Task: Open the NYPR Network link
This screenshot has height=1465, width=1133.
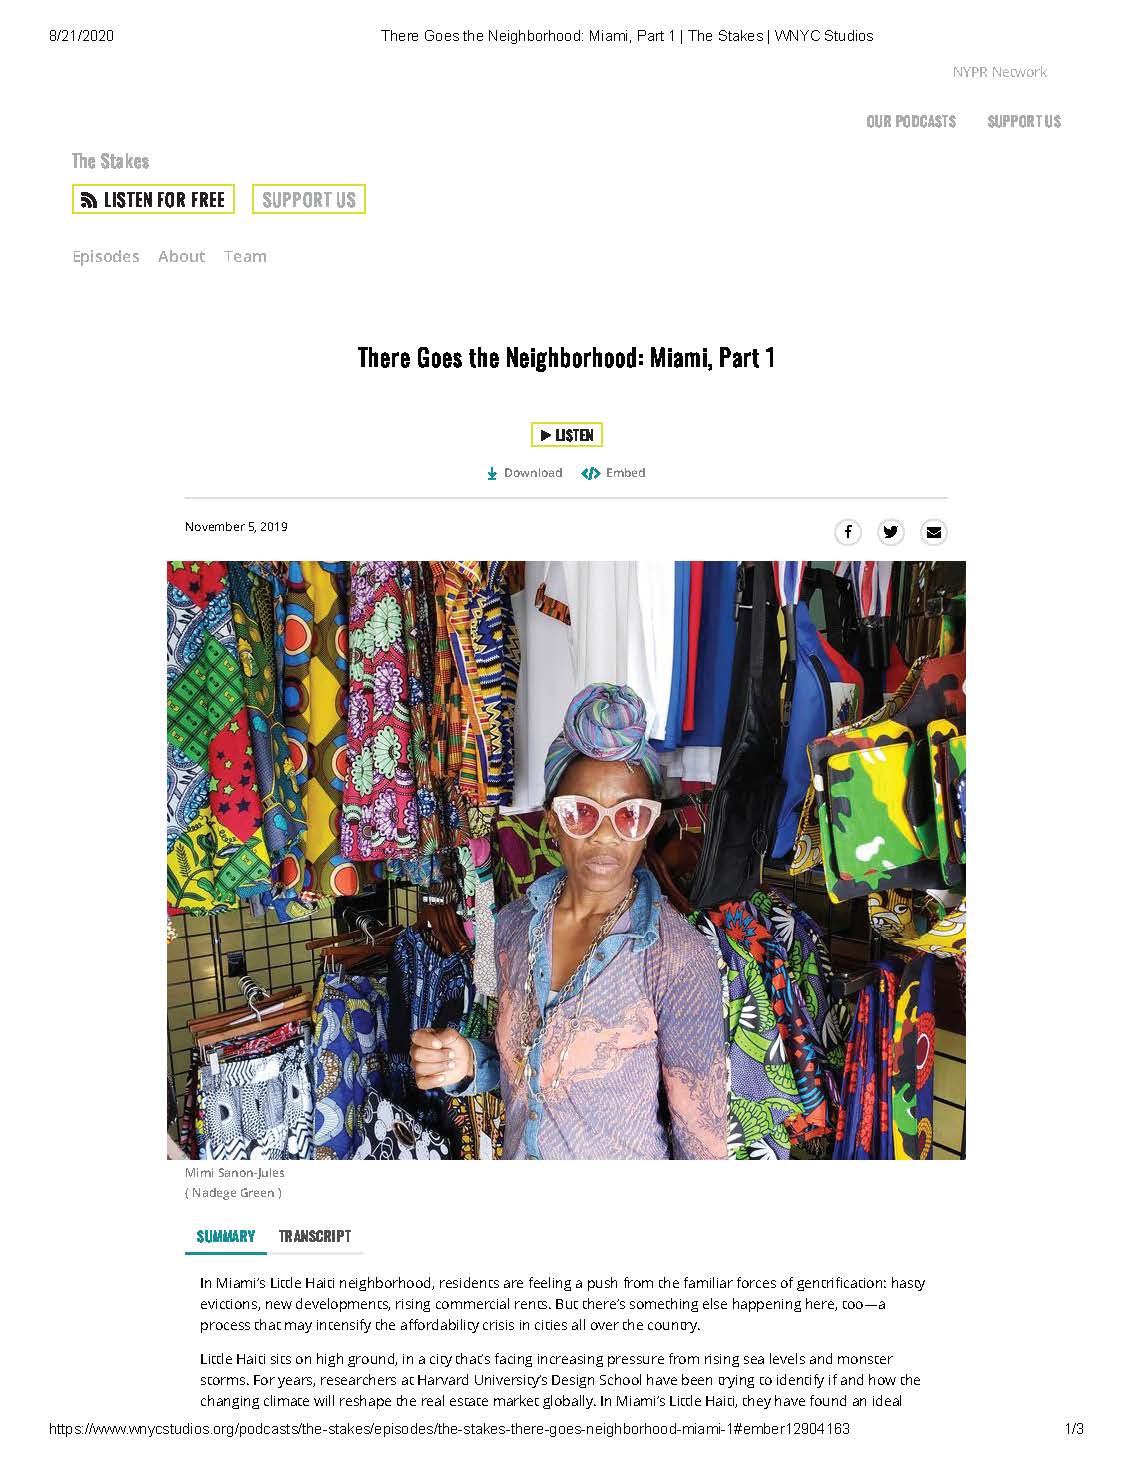Action: [x=1000, y=72]
